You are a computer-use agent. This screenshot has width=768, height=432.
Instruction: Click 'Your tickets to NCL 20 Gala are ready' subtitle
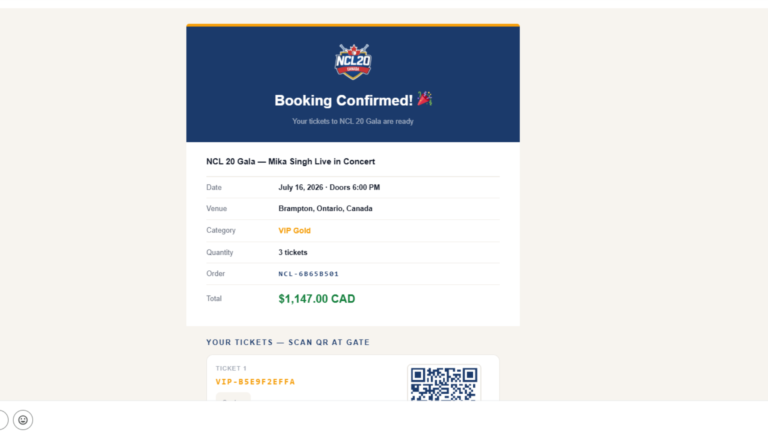point(353,121)
